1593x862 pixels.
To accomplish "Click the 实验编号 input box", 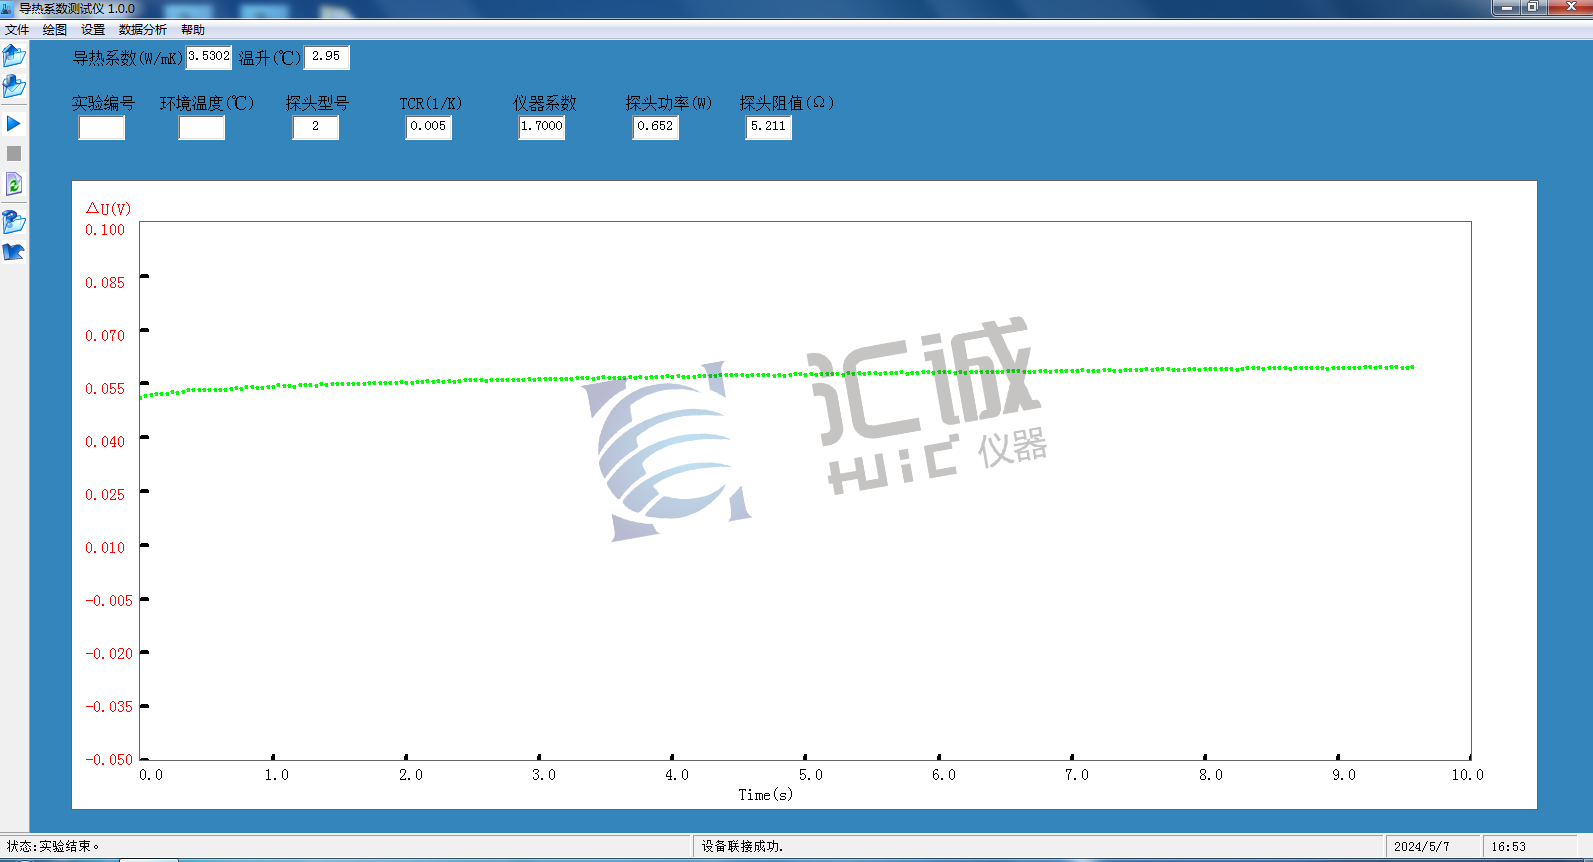I will click(x=102, y=128).
